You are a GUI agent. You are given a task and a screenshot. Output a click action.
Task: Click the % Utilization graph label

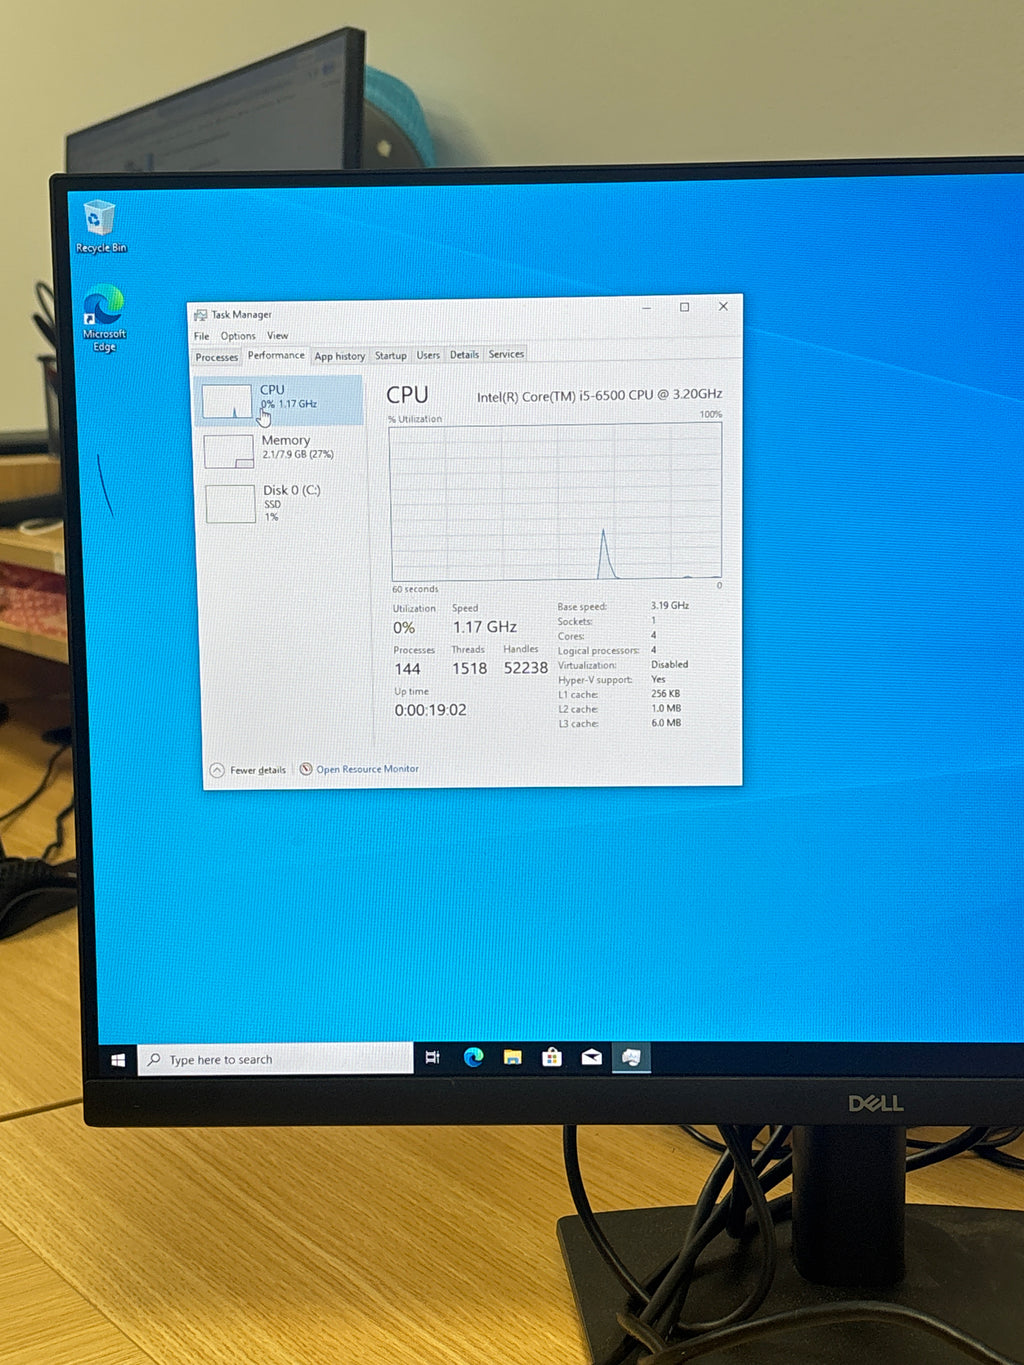pos(414,419)
